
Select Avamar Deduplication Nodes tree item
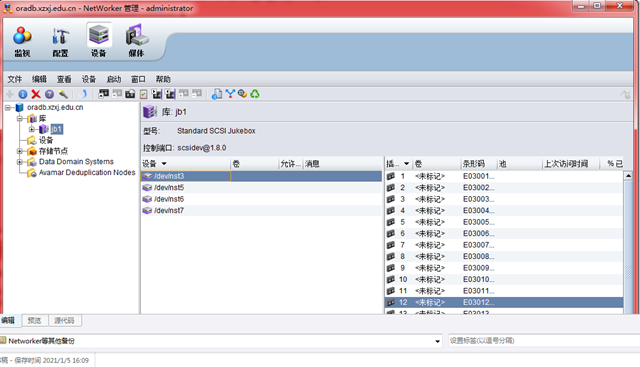87,173
